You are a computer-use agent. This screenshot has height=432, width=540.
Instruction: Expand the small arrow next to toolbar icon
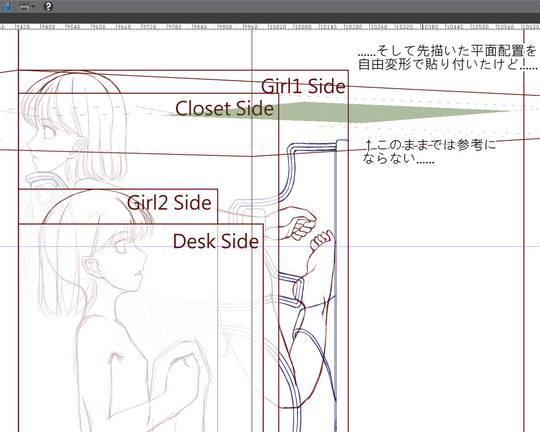pos(33,6)
